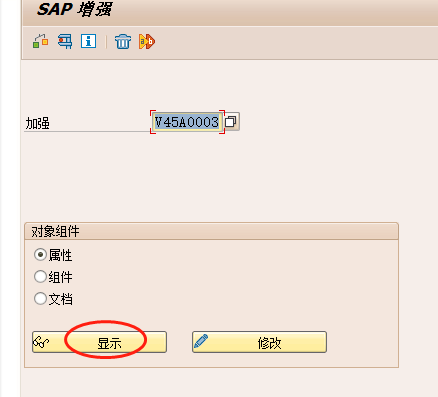Click the trash delete icon
The height and width of the screenshot is (397, 438).
tap(123, 41)
